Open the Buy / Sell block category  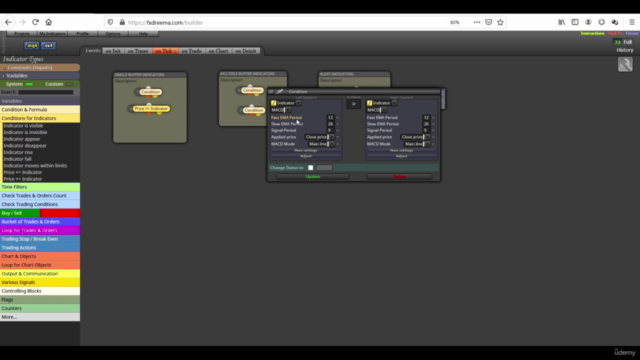tap(40, 213)
